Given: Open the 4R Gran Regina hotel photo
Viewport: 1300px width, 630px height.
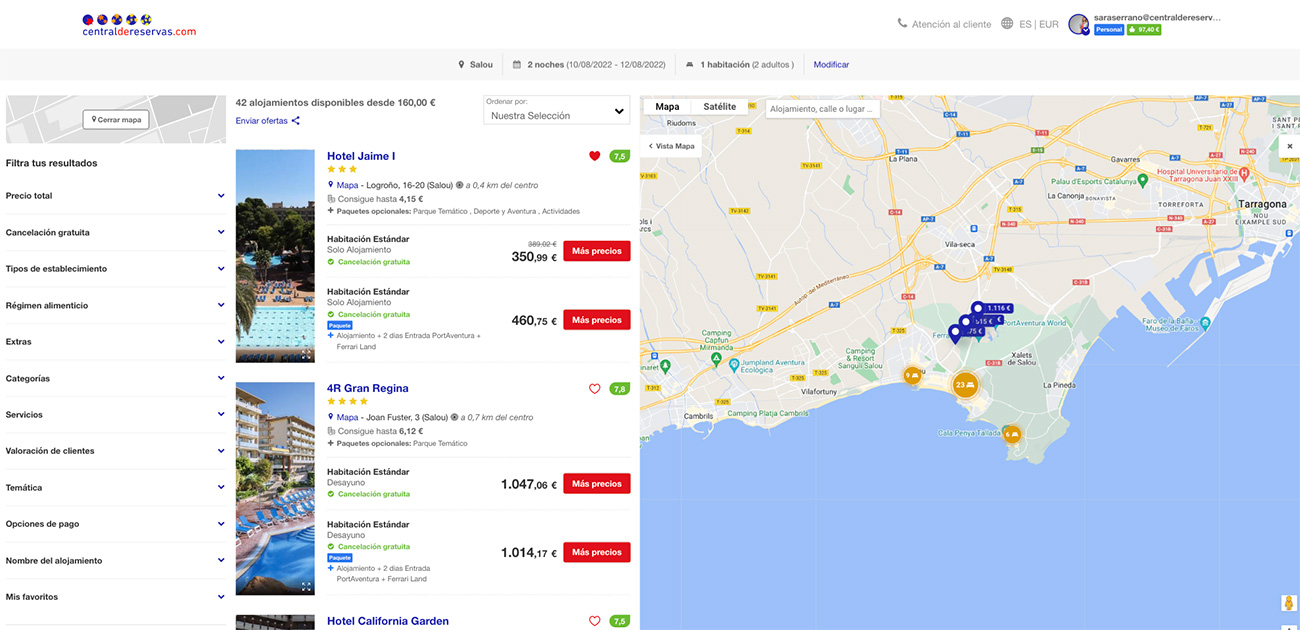Looking at the screenshot, I should pyautogui.click(x=275, y=489).
